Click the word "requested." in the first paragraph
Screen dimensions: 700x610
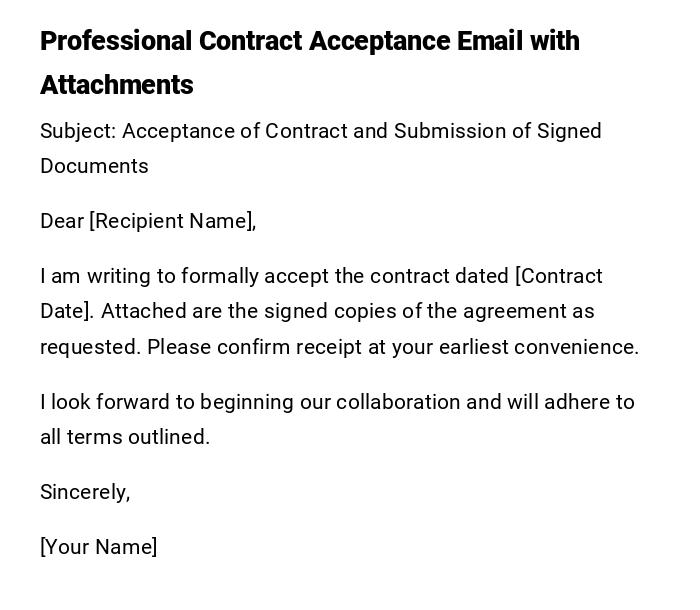pyautogui.click(x=90, y=348)
